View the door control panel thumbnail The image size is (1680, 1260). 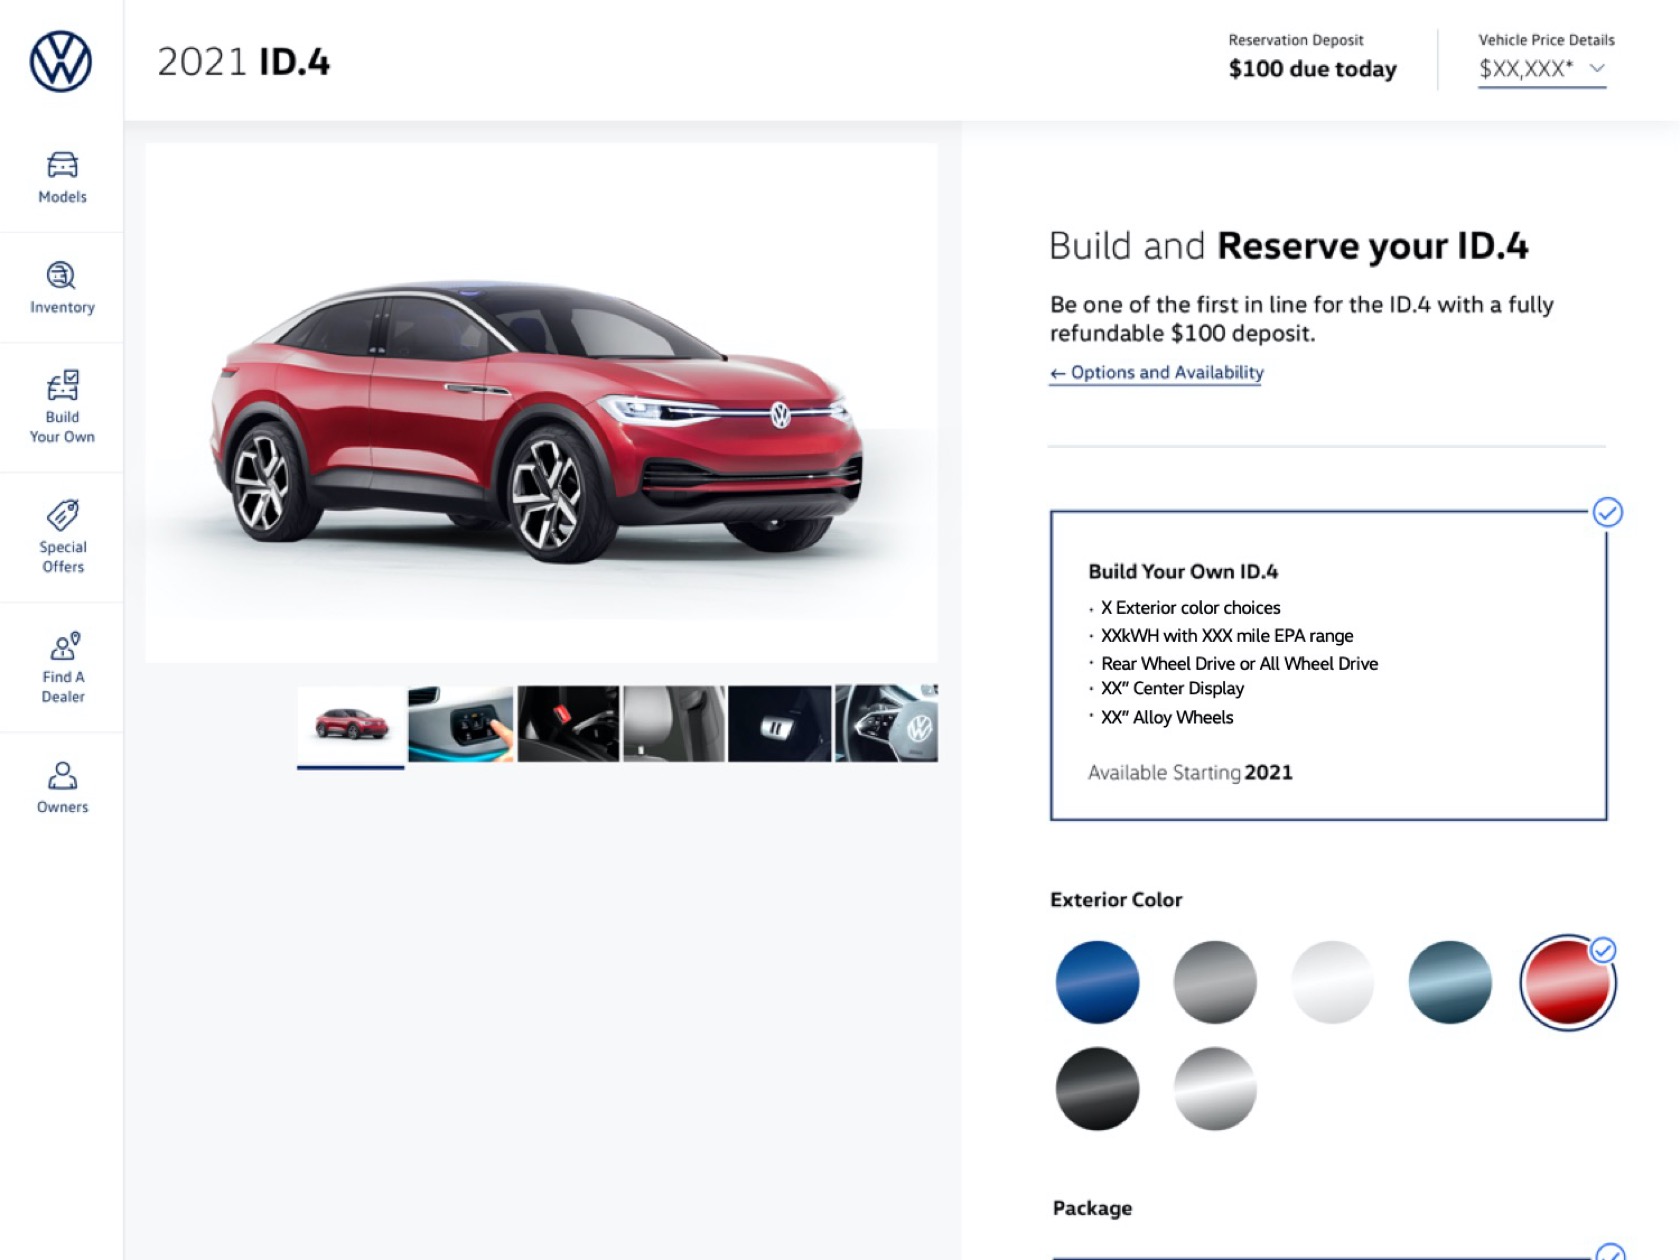point(460,723)
